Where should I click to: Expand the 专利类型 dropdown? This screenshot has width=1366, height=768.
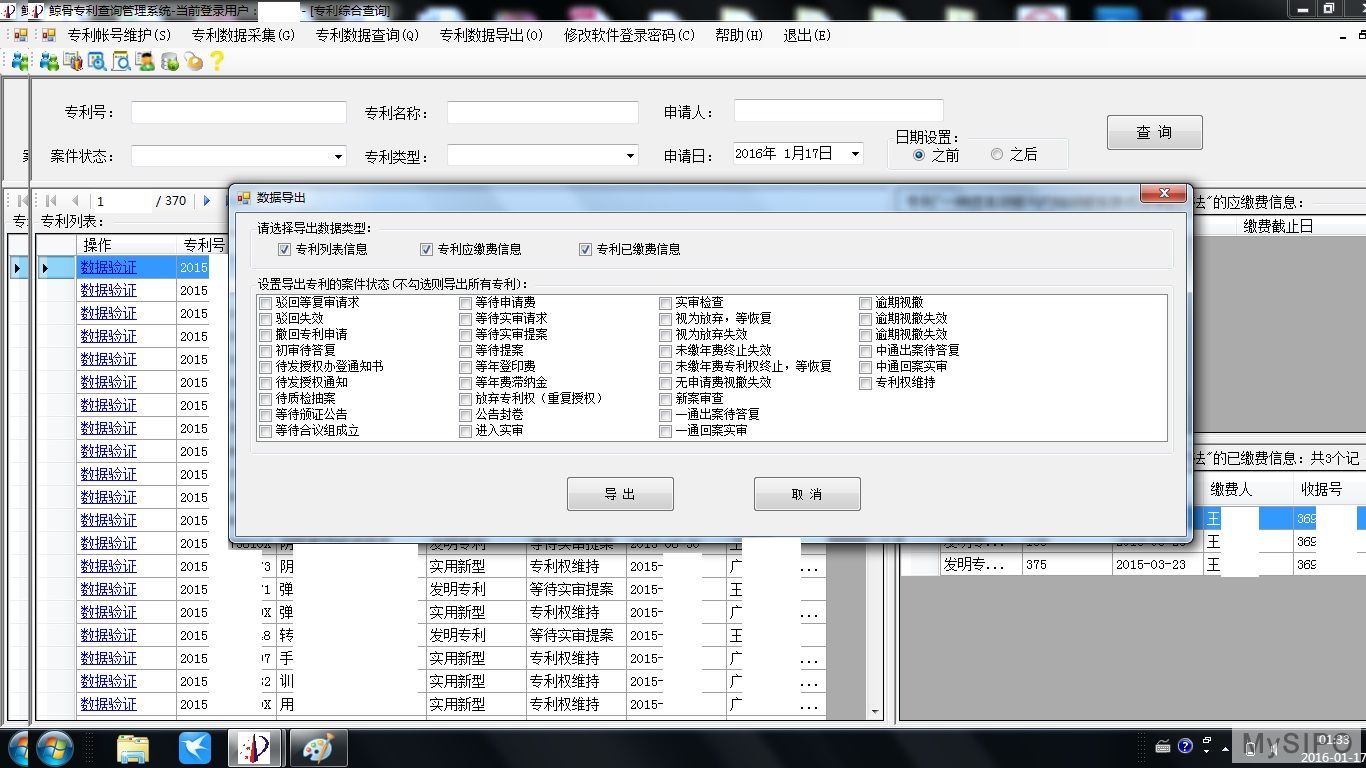[x=630, y=156]
